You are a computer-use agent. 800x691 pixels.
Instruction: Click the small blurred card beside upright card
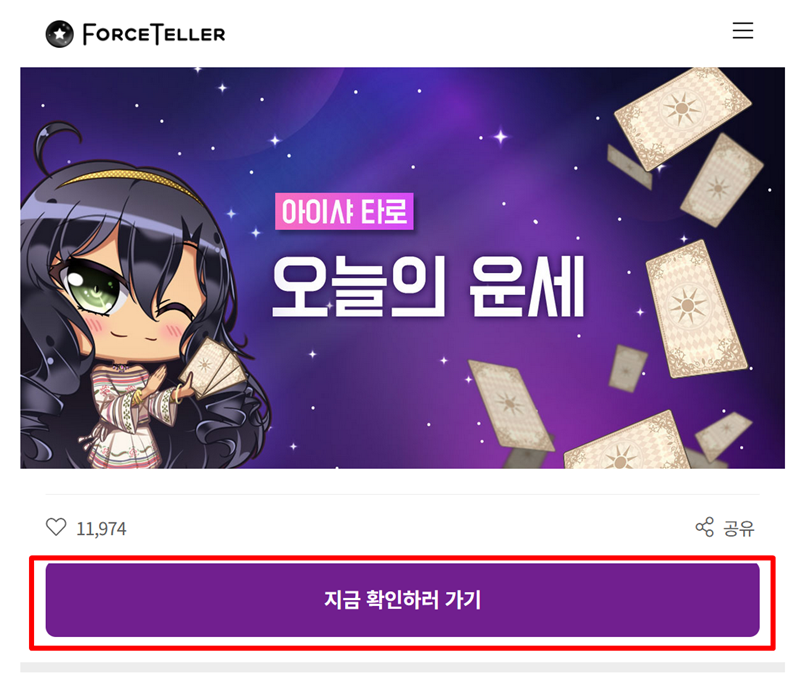pos(628,368)
